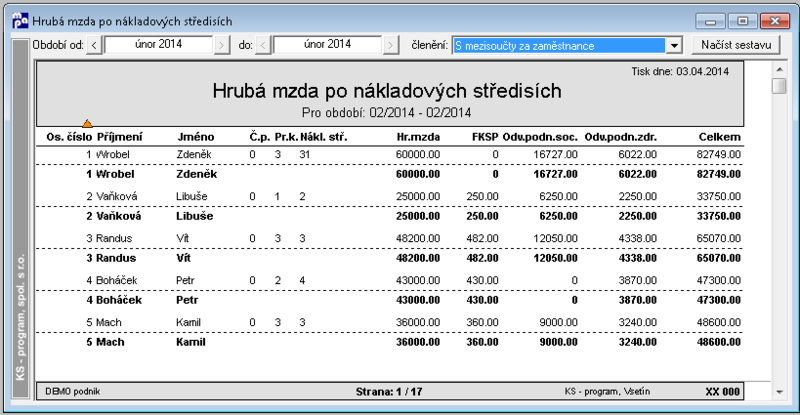Click the application icon in title bar
800x415 pixels.
coord(20,21)
